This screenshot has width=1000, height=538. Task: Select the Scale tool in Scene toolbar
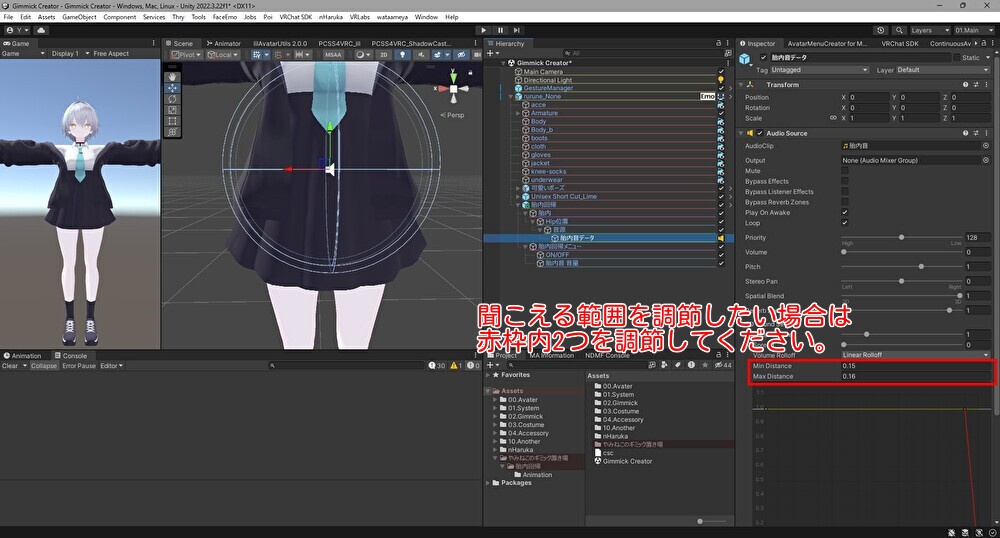tap(172, 110)
